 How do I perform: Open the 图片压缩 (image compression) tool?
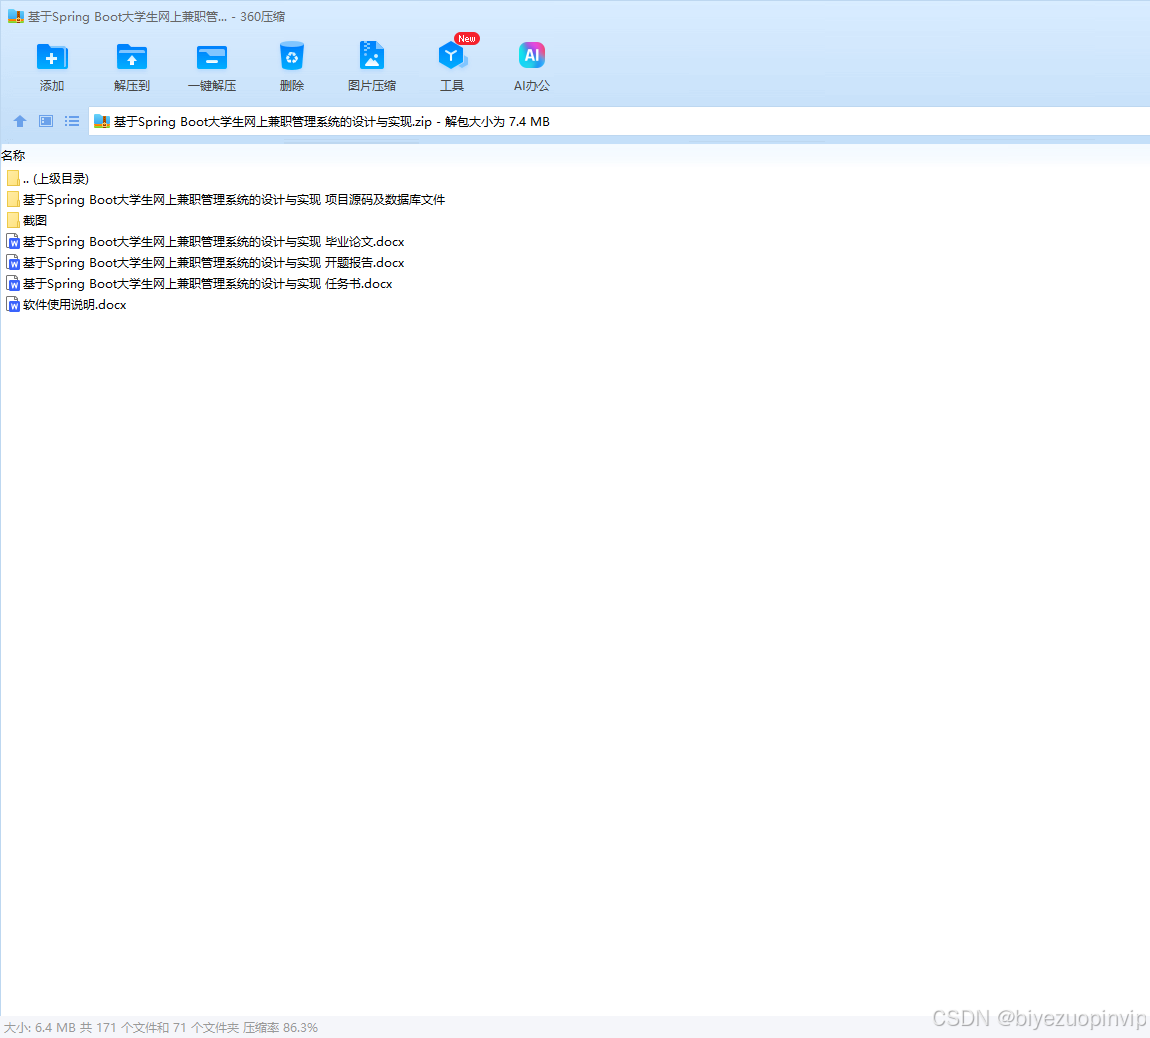pyautogui.click(x=372, y=56)
